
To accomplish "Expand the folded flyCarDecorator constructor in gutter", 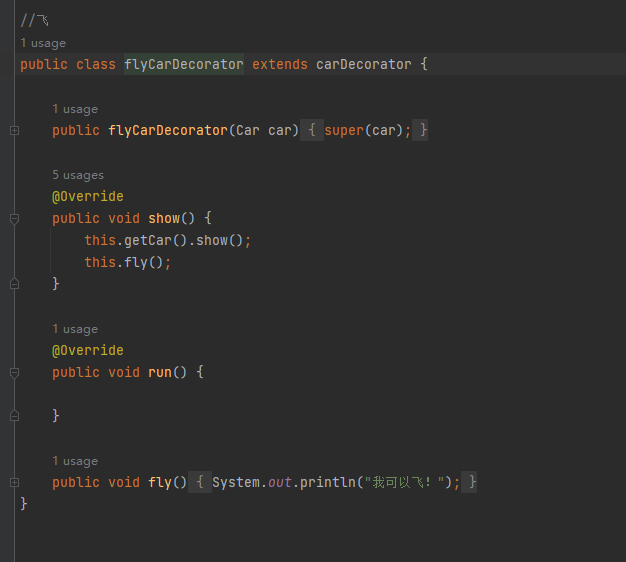I will click(x=14, y=131).
